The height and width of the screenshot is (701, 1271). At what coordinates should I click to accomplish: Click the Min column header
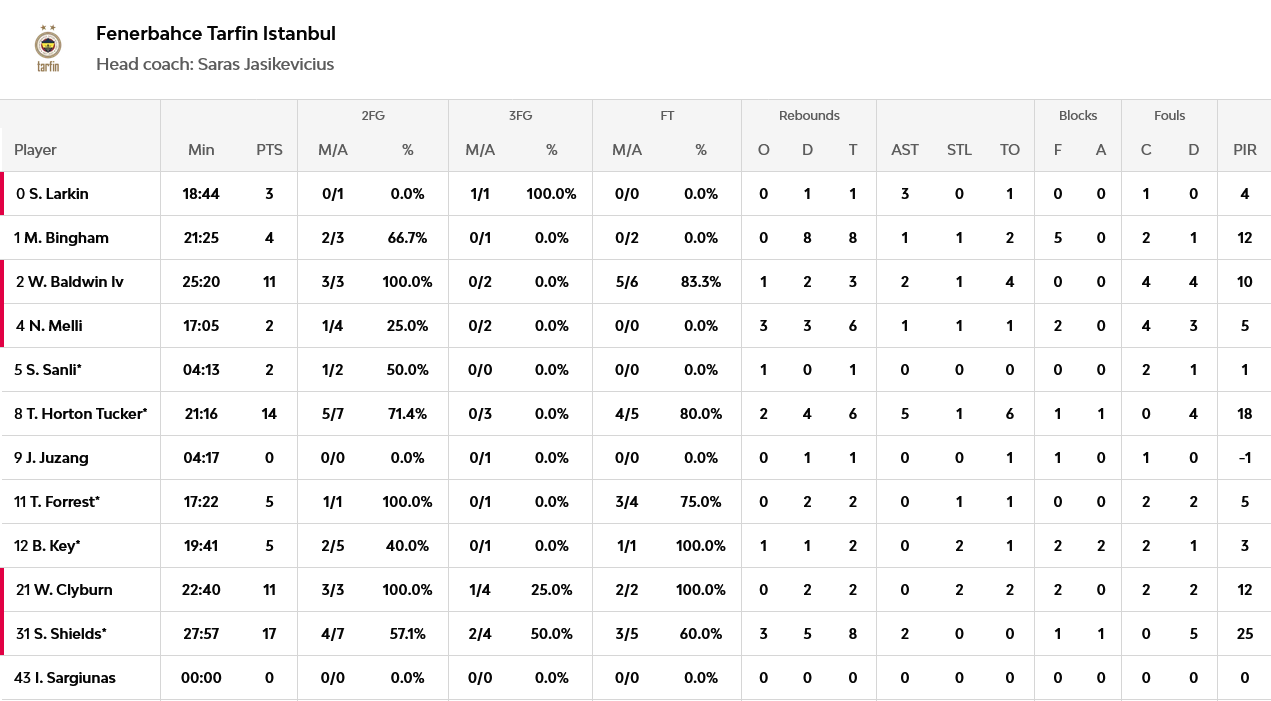(x=201, y=150)
